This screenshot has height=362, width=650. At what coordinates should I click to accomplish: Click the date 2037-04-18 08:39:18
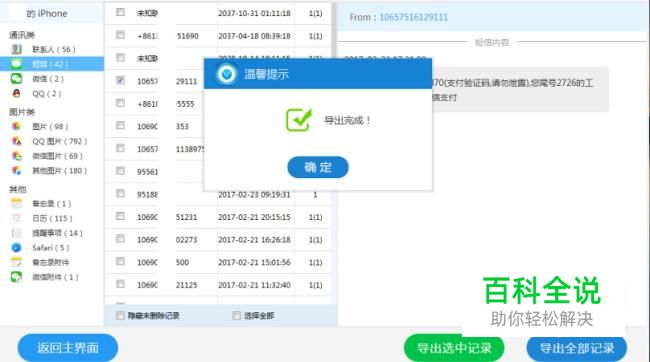[x=254, y=36]
